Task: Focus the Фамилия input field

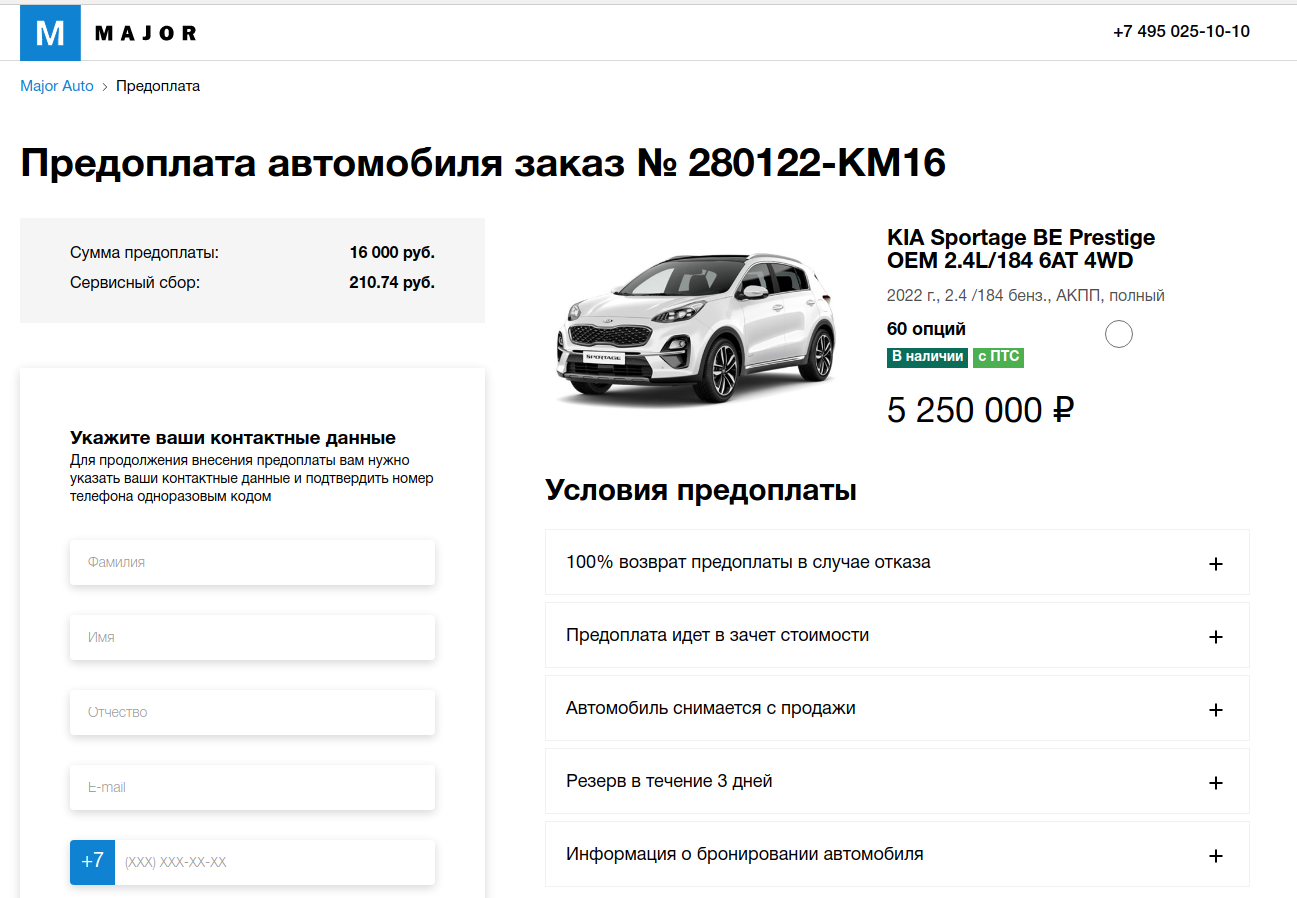Action: pos(252,562)
